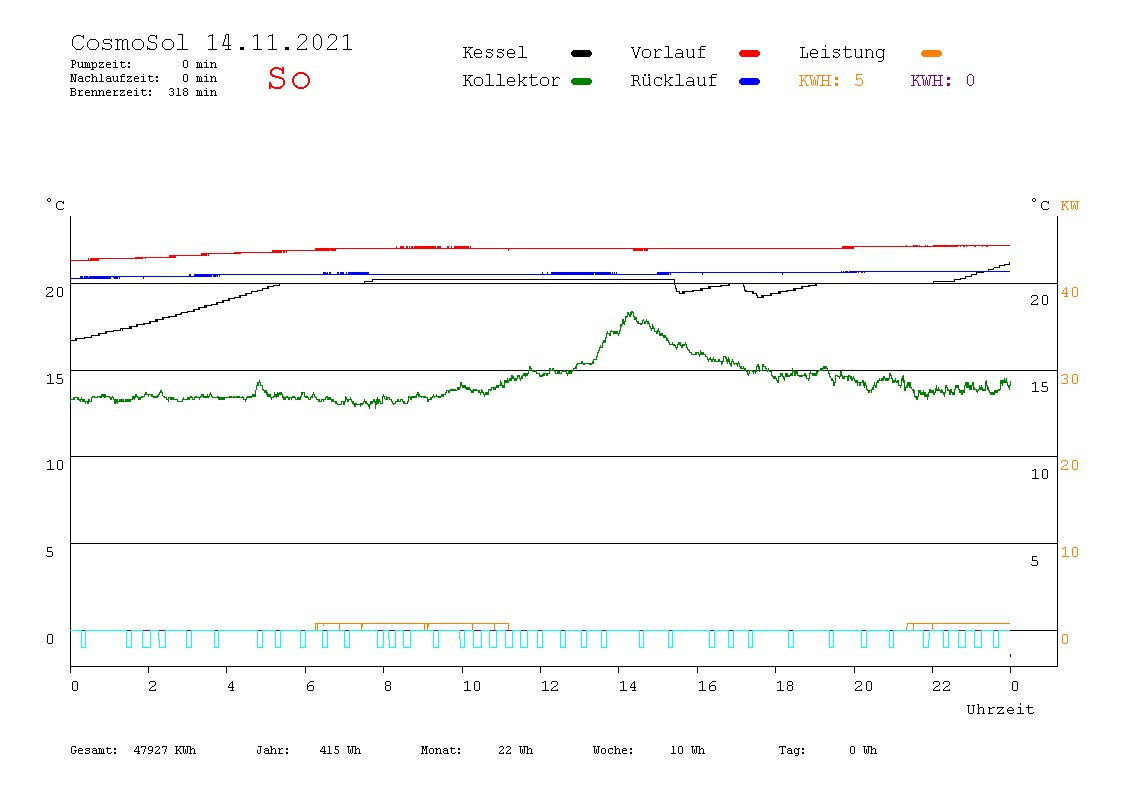Click the purple 'KWH: 0' value

pos(942,81)
